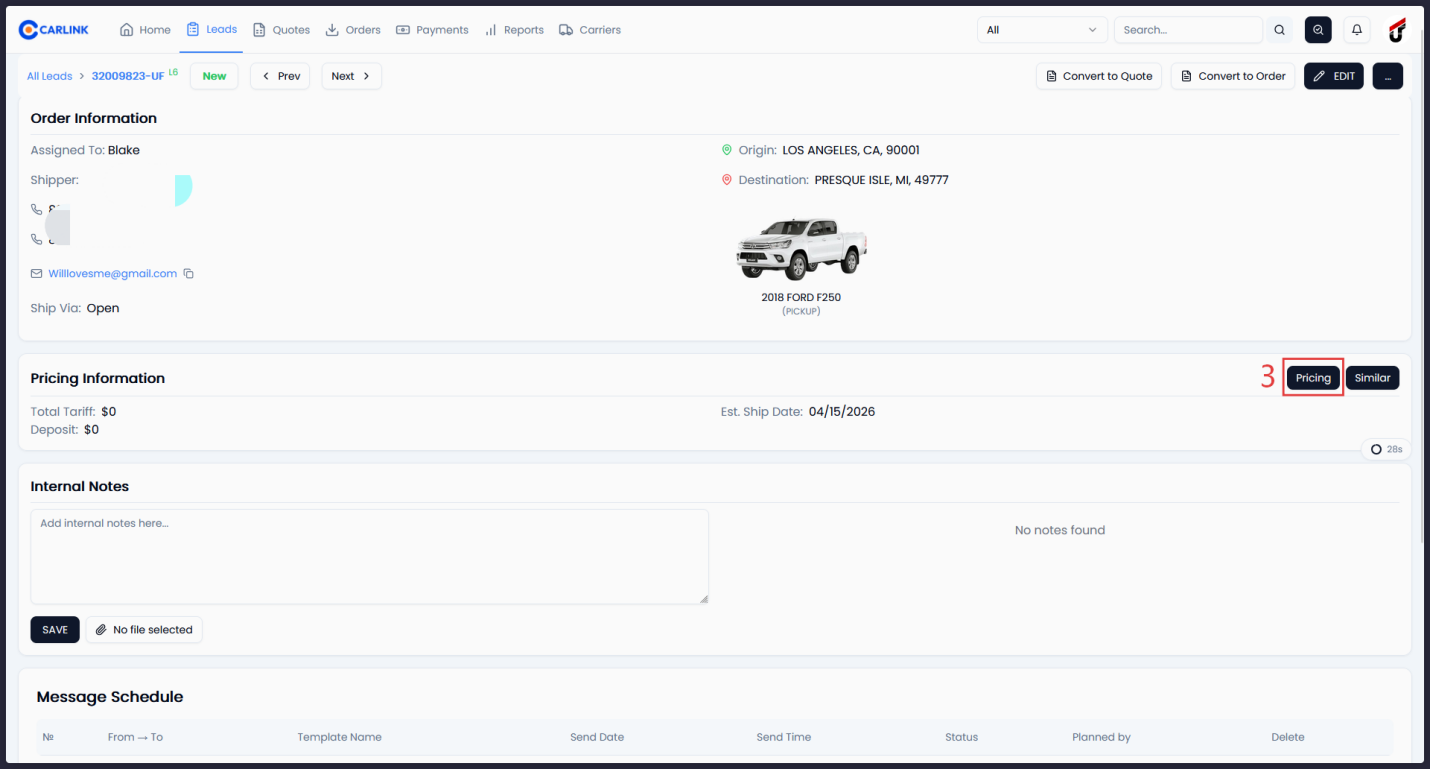This screenshot has height=769, width=1430.
Task: Open notifications via bell icon
Action: [x=1356, y=30]
